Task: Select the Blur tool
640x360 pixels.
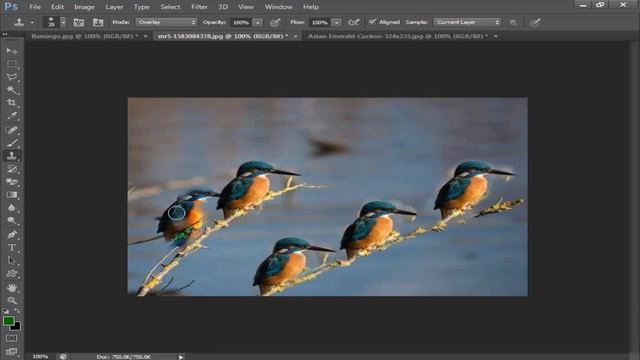Action: coord(12,208)
